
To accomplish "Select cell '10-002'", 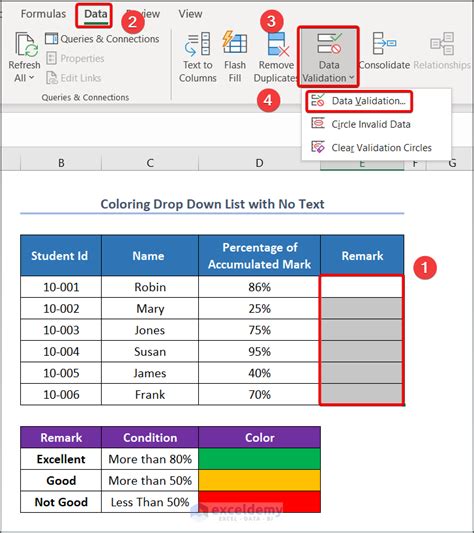I will coord(61,308).
